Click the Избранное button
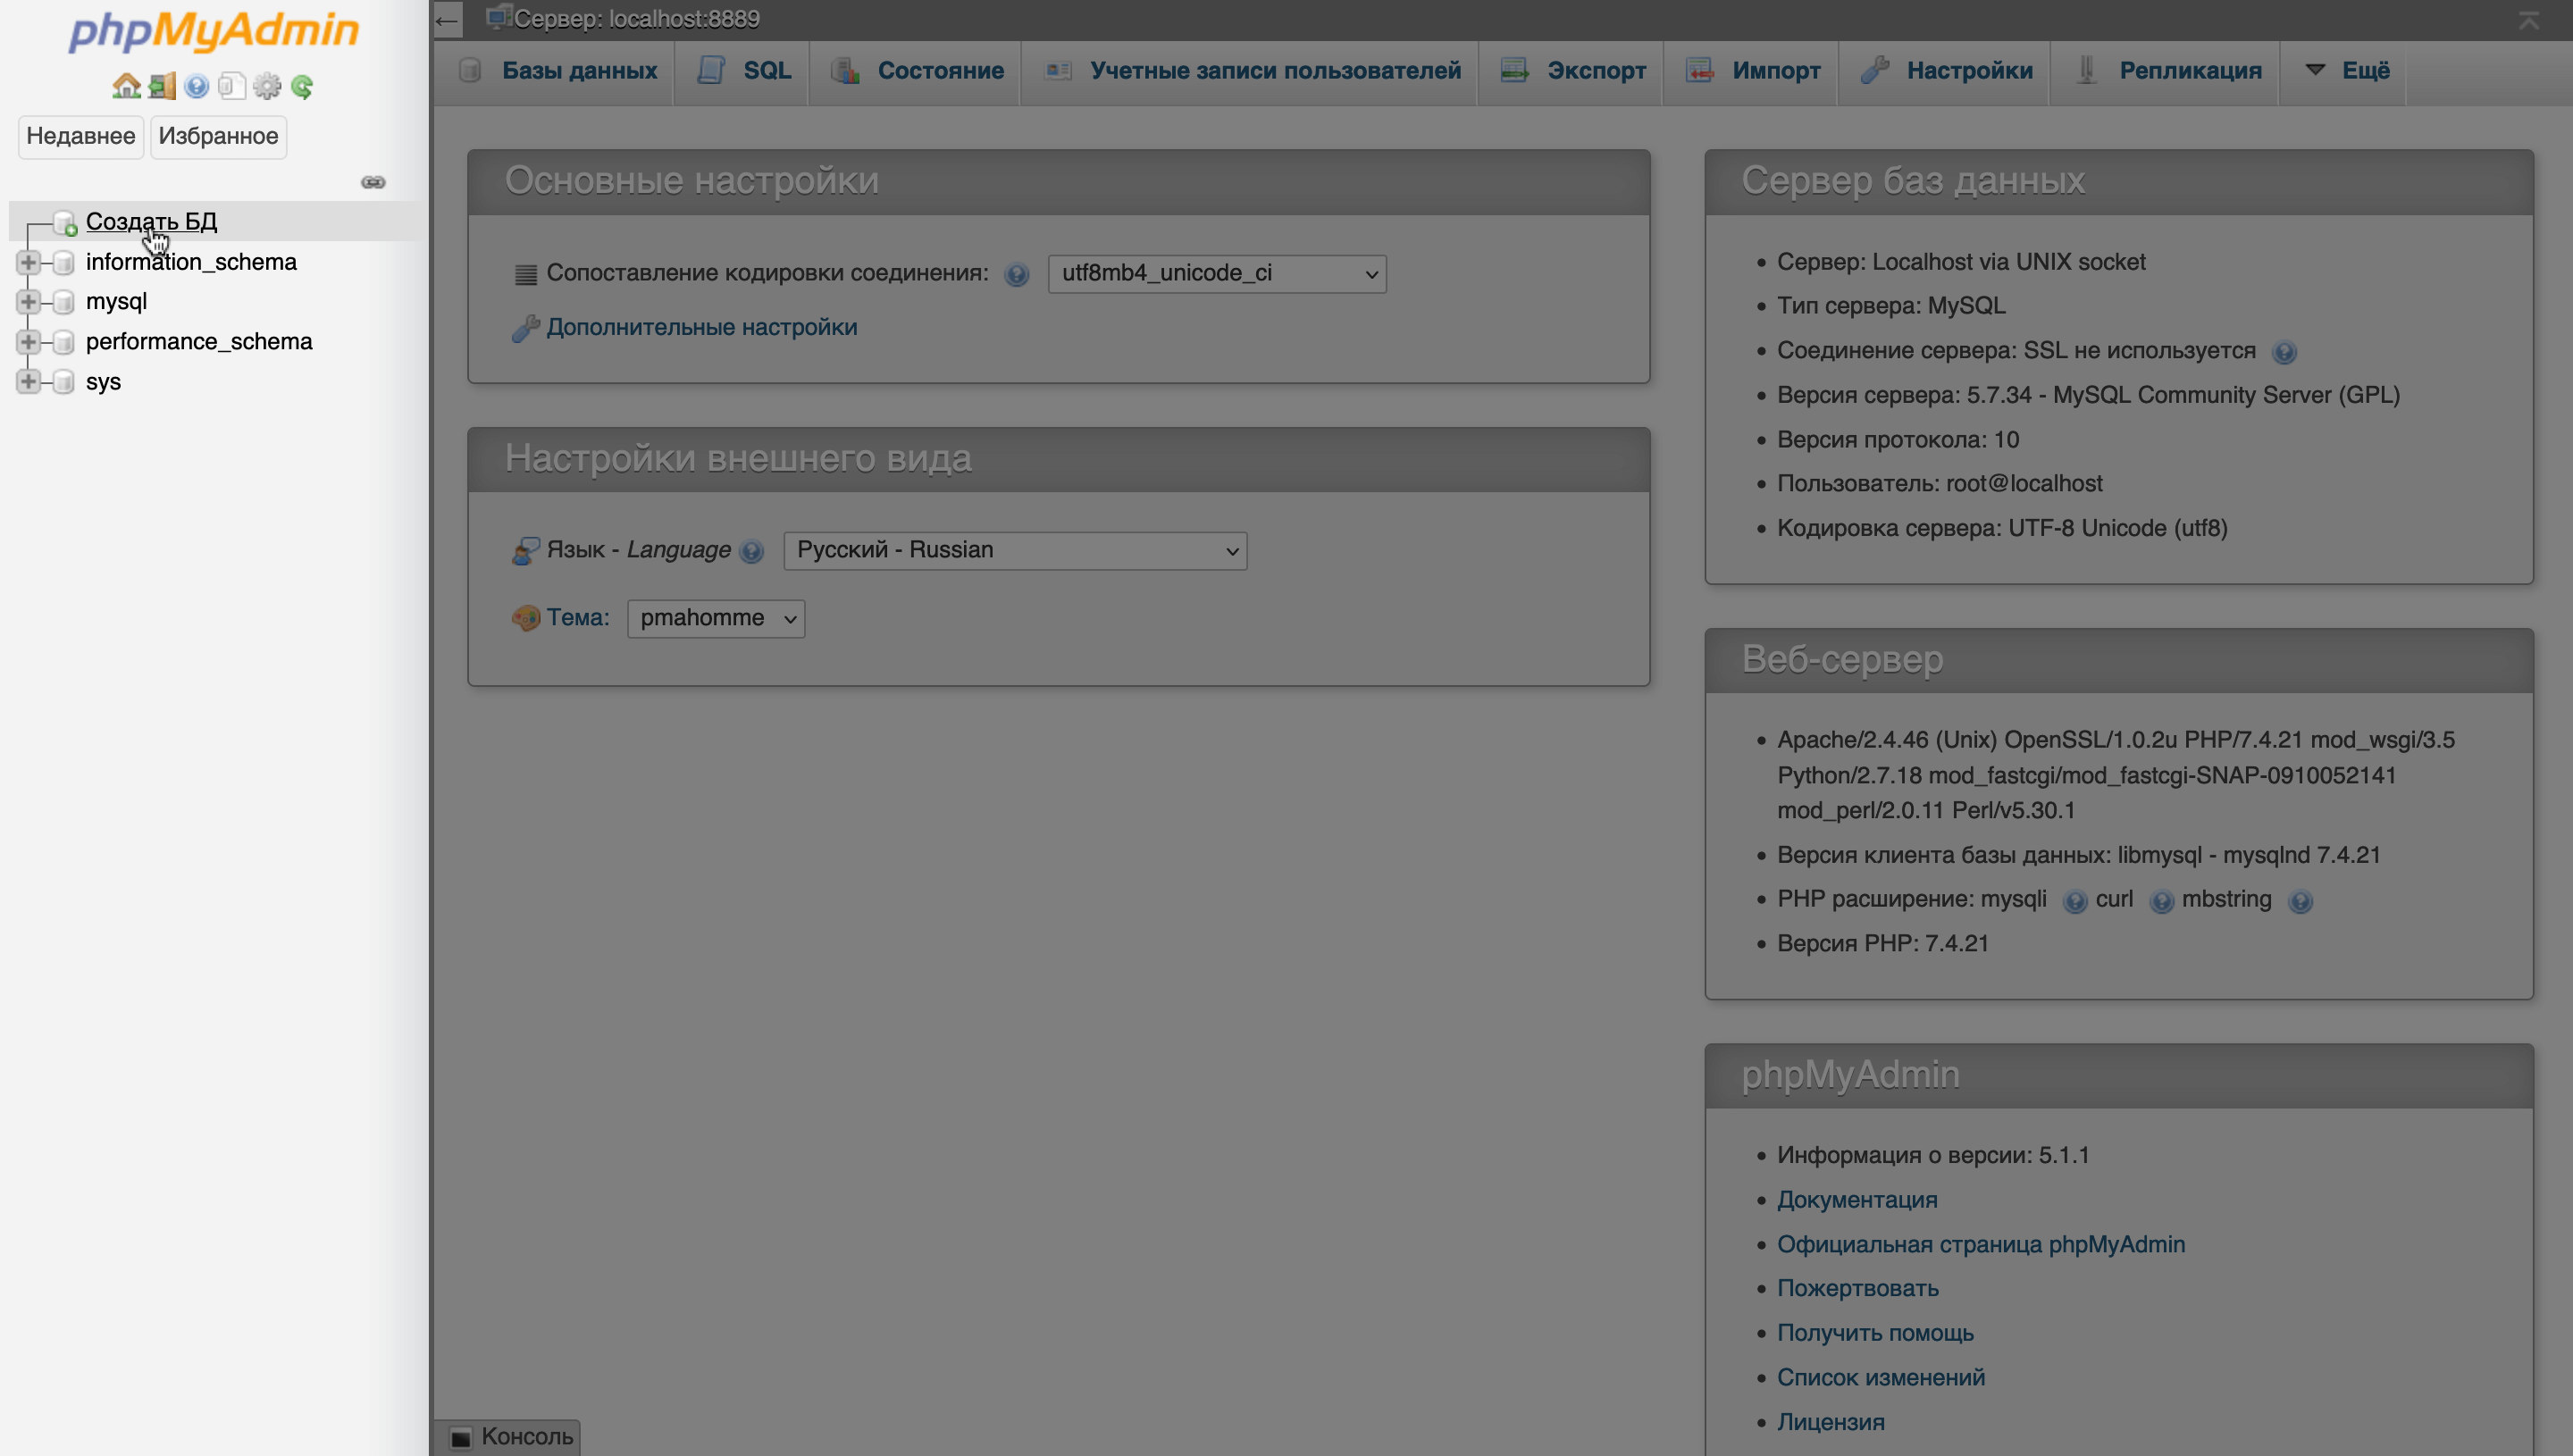Screen dimensions: 2573x1456 pos(218,137)
